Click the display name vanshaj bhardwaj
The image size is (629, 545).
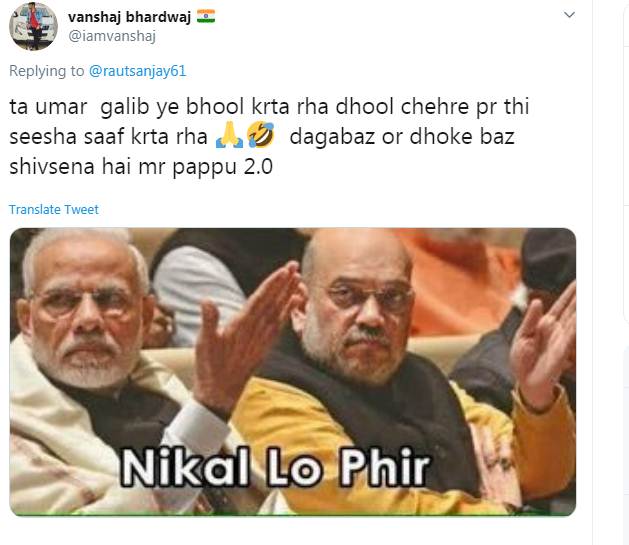[129, 17]
